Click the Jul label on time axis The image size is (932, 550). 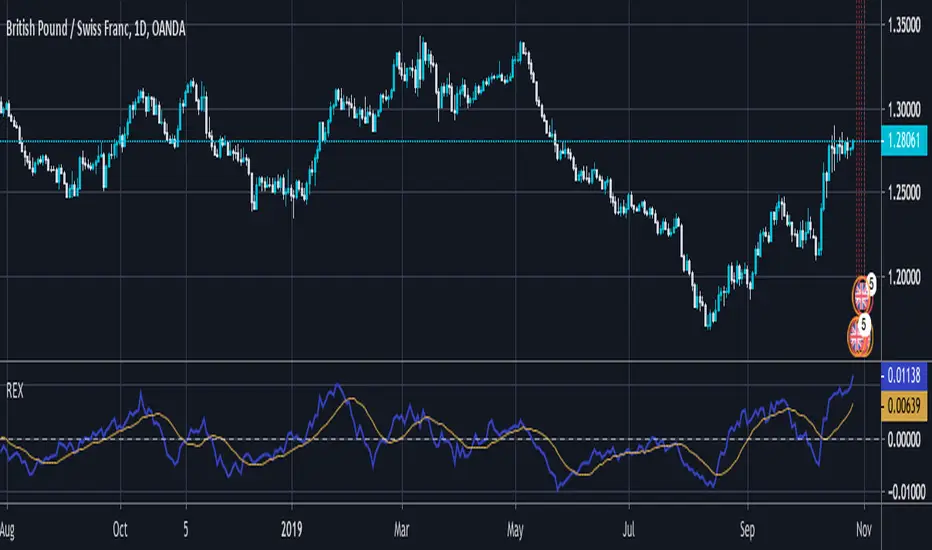pos(628,530)
